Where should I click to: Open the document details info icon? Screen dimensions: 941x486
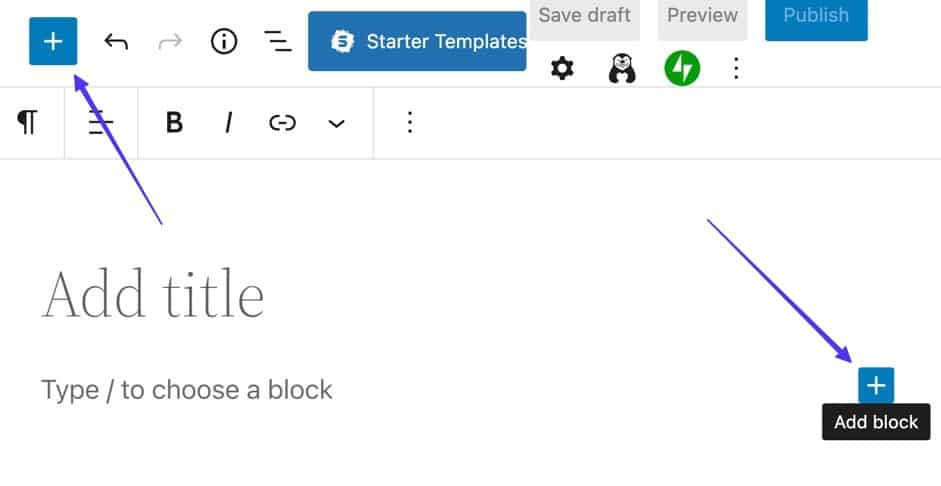[x=224, y=41]
